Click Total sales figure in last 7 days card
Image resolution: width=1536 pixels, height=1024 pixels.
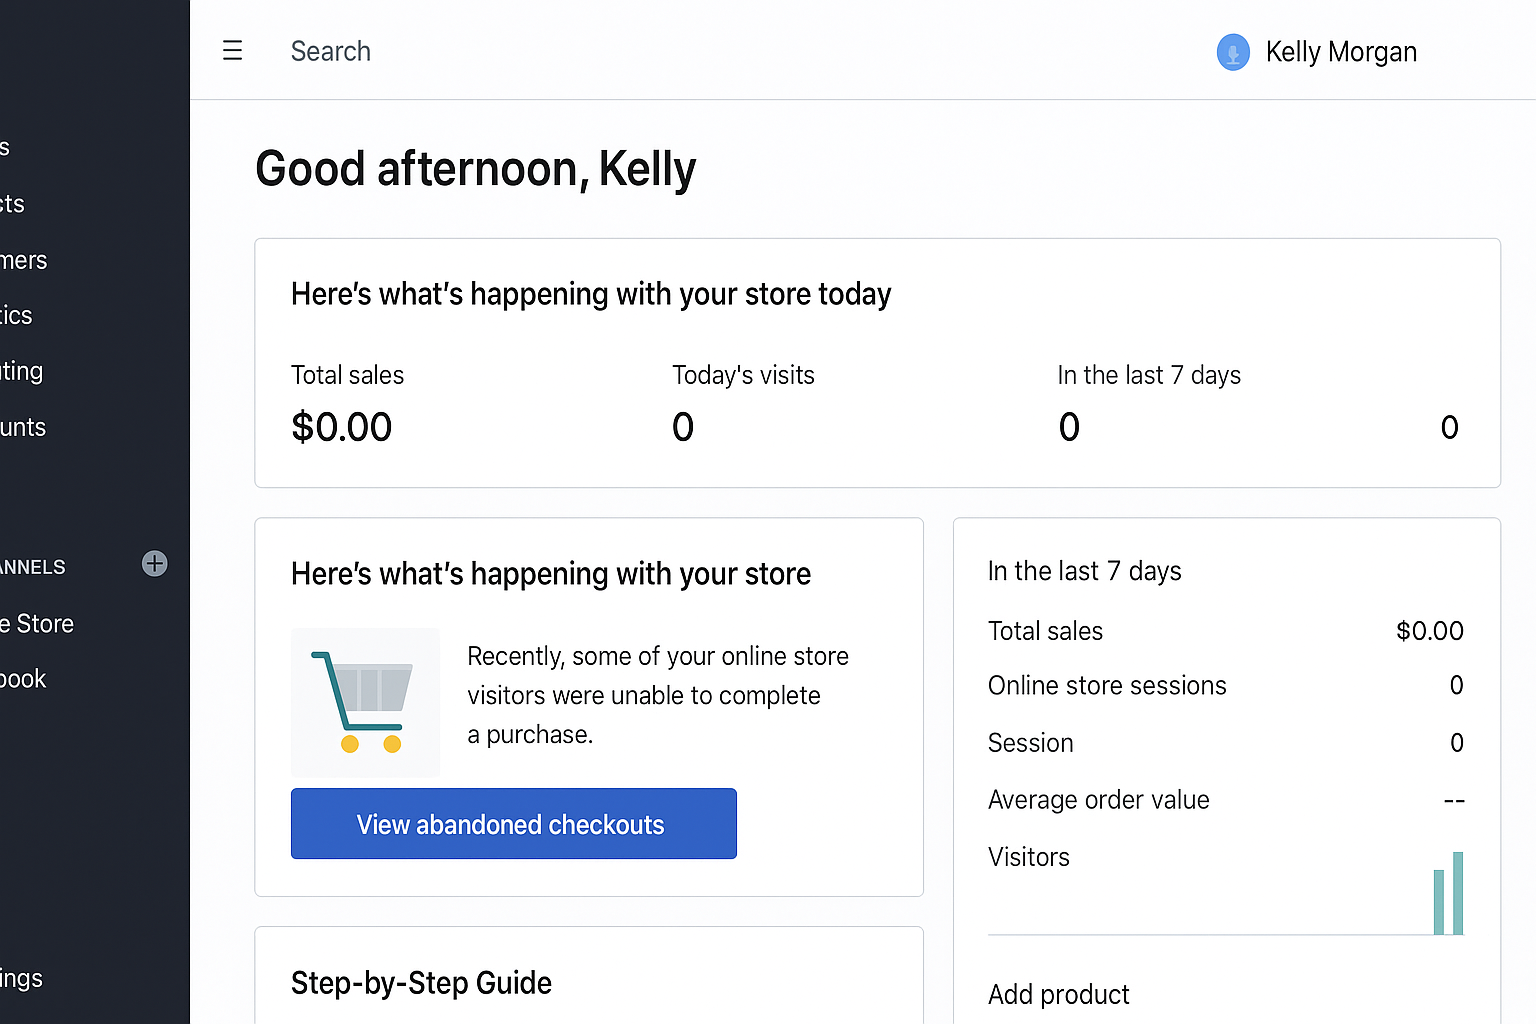coord(1429,630)
